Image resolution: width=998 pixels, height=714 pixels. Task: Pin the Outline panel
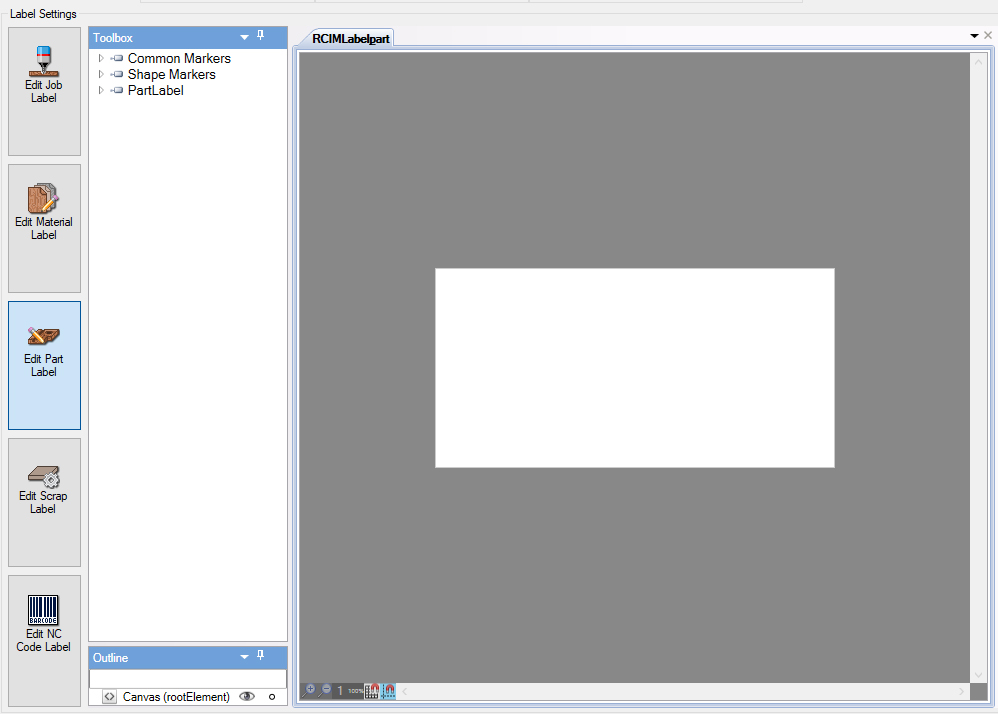point(261,657)
